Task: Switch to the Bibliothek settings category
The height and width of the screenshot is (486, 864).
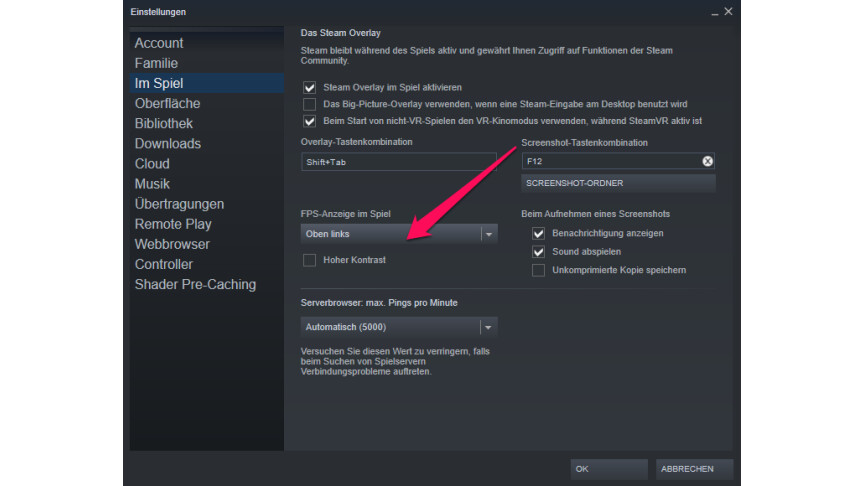Action: 164,123
